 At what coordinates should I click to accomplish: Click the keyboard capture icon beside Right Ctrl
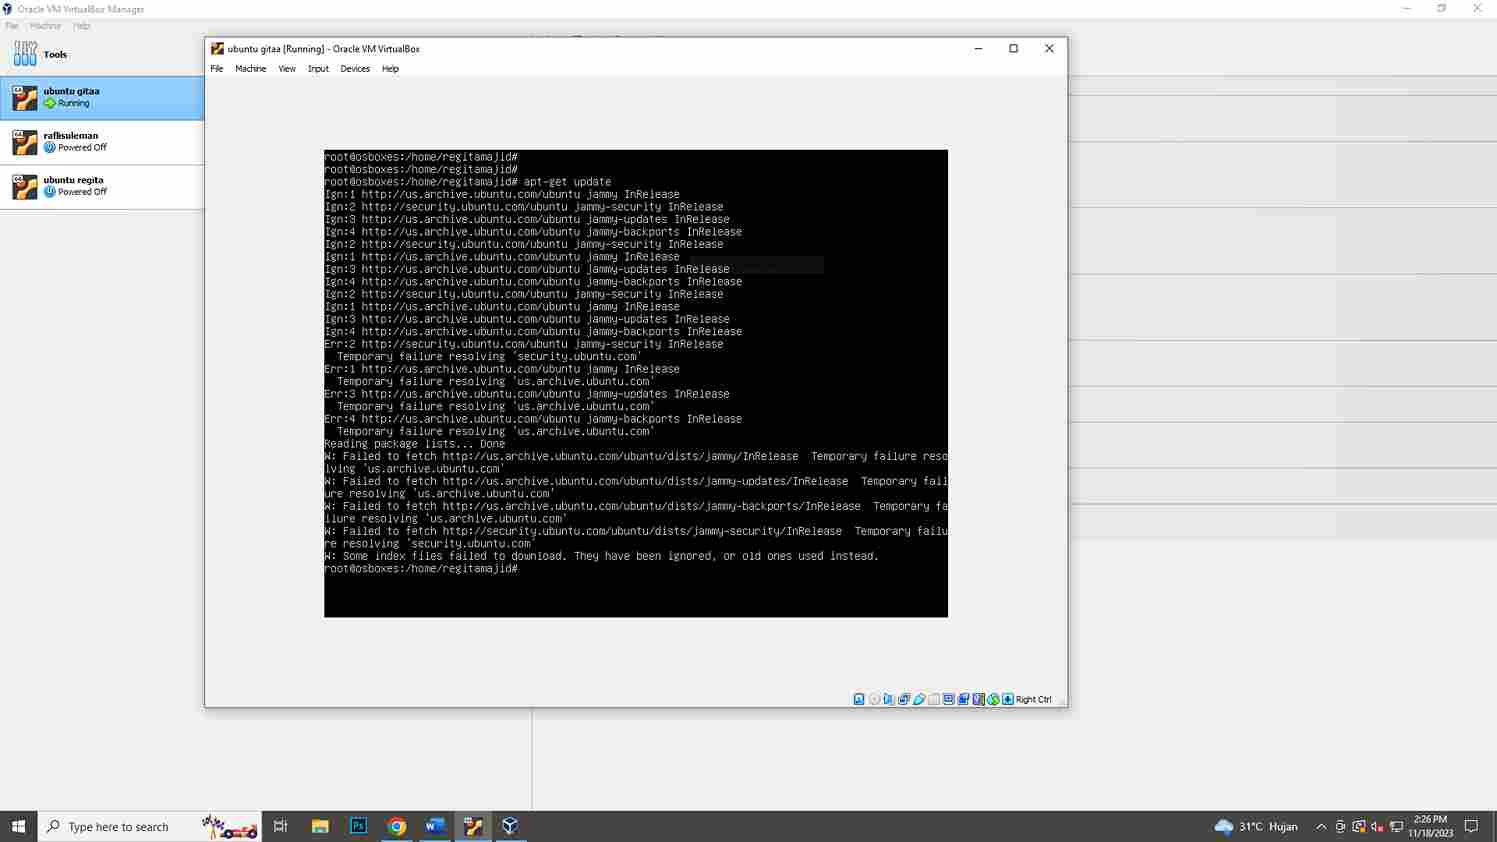pyautogui.click(x=1008, y=699)
